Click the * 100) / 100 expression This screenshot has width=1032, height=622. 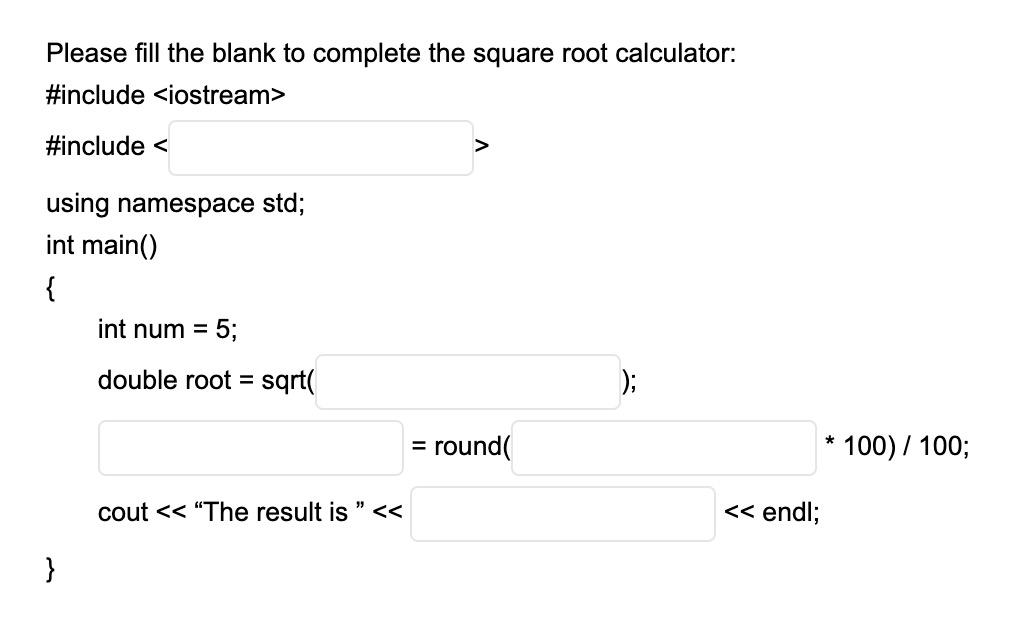(x=893, y=447)
